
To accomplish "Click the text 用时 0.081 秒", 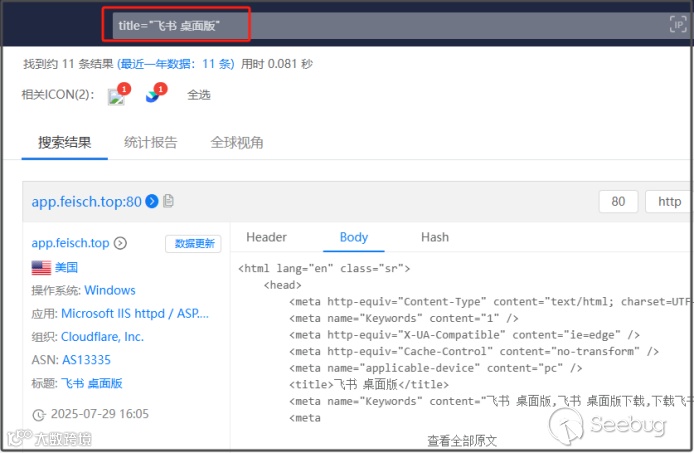I will pyautogui.click(x=277, y=64).
